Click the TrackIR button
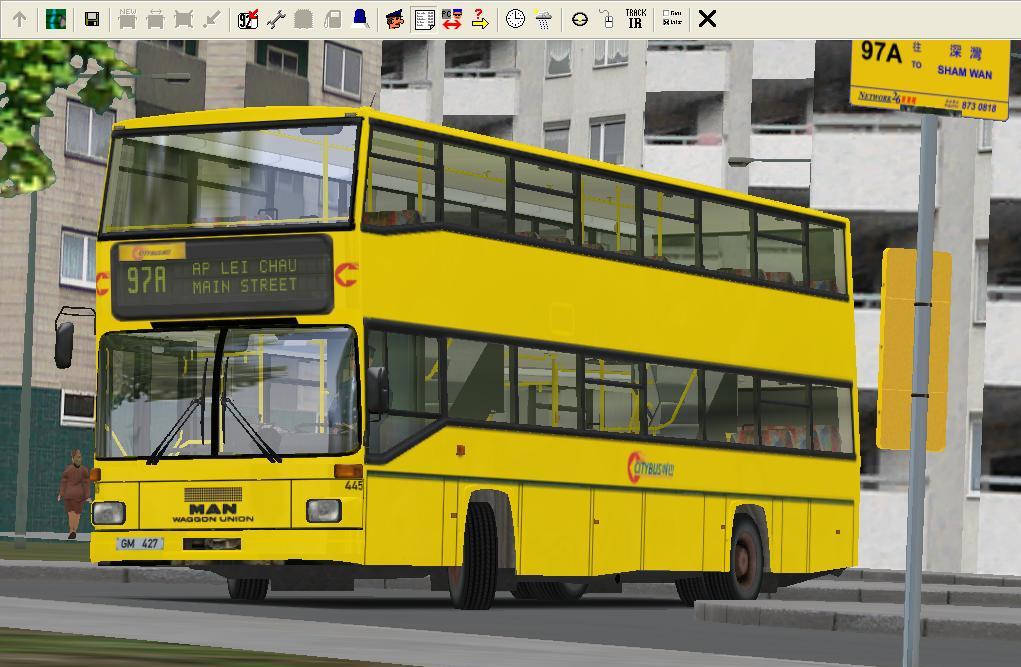 (x=635, y=19)
